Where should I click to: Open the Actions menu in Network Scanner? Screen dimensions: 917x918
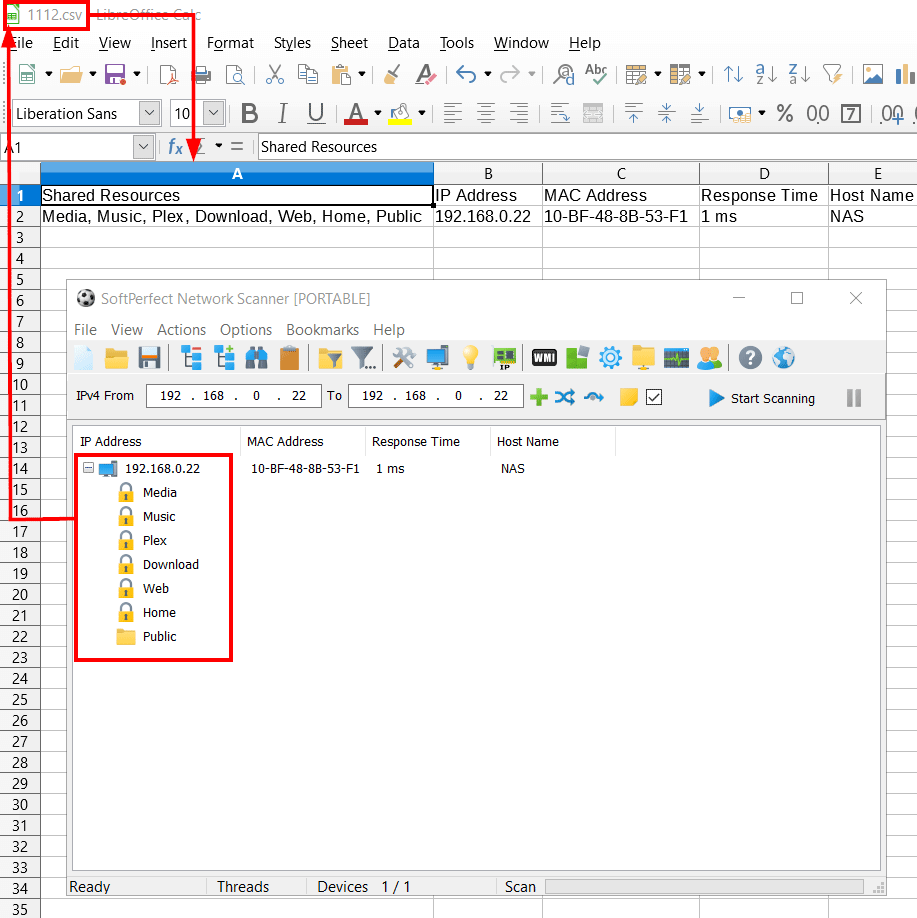click(182, 330)
